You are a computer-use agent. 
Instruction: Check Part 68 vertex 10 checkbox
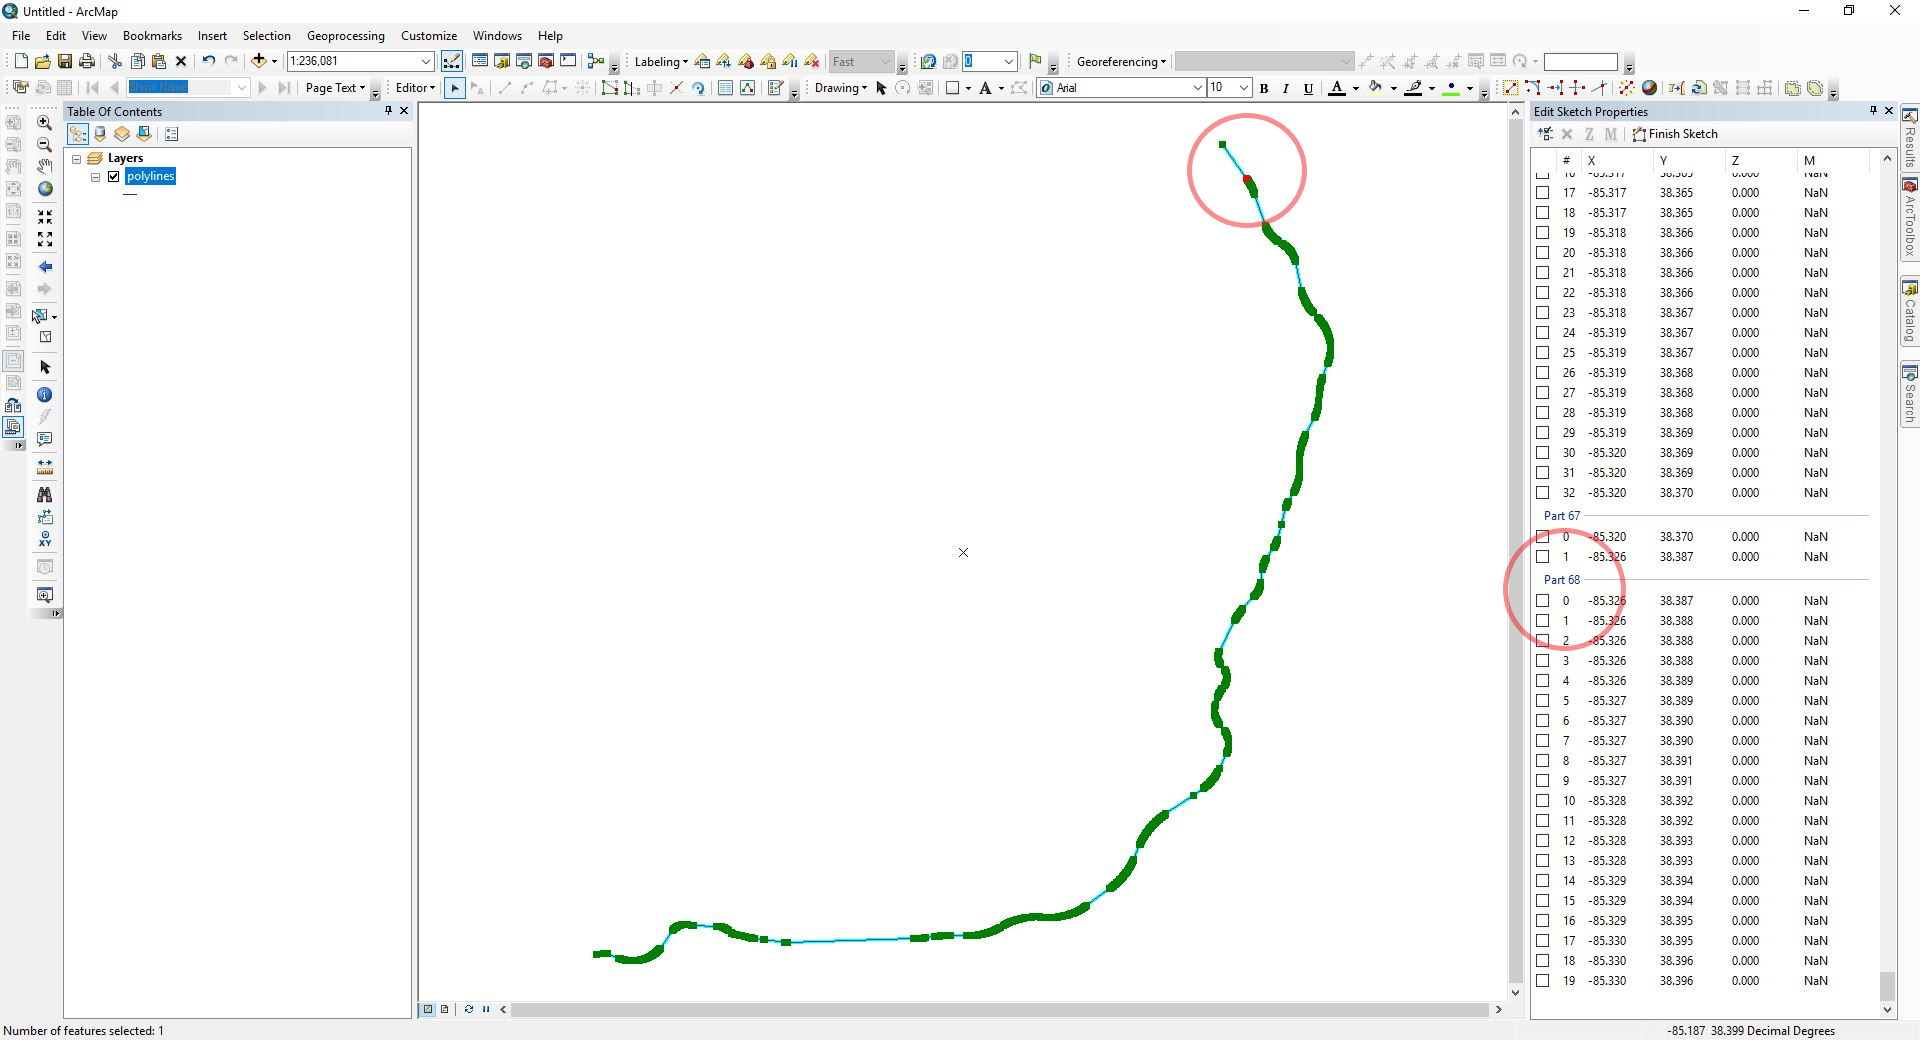pos(1543,801)
